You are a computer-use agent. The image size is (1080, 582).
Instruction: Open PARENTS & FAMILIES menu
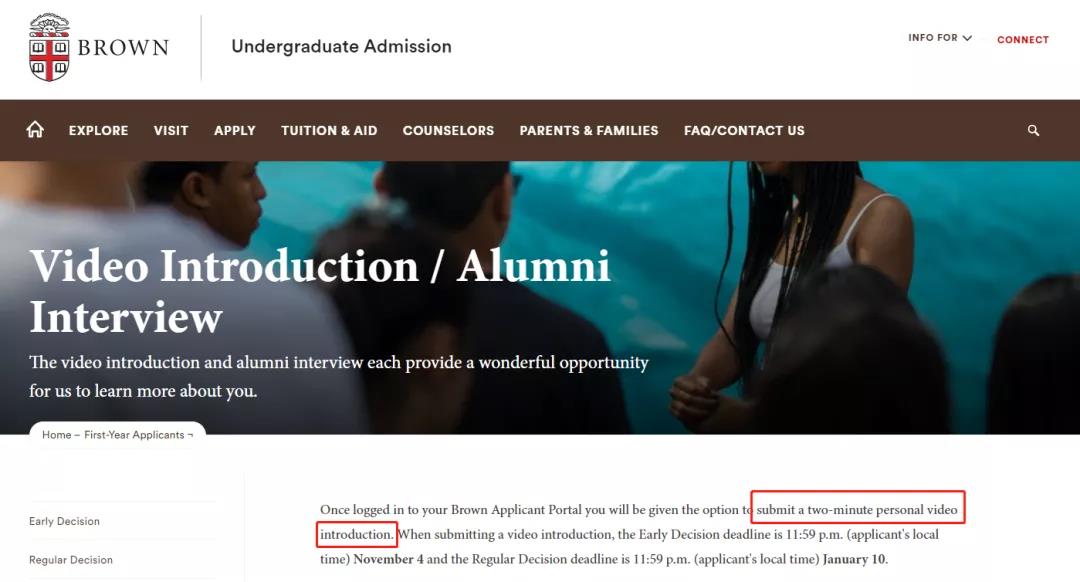[x=589, y=130]
